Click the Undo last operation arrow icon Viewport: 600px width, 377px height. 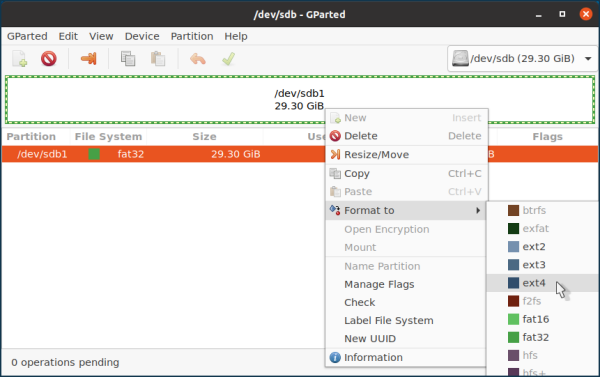click(x=198, y=59)
